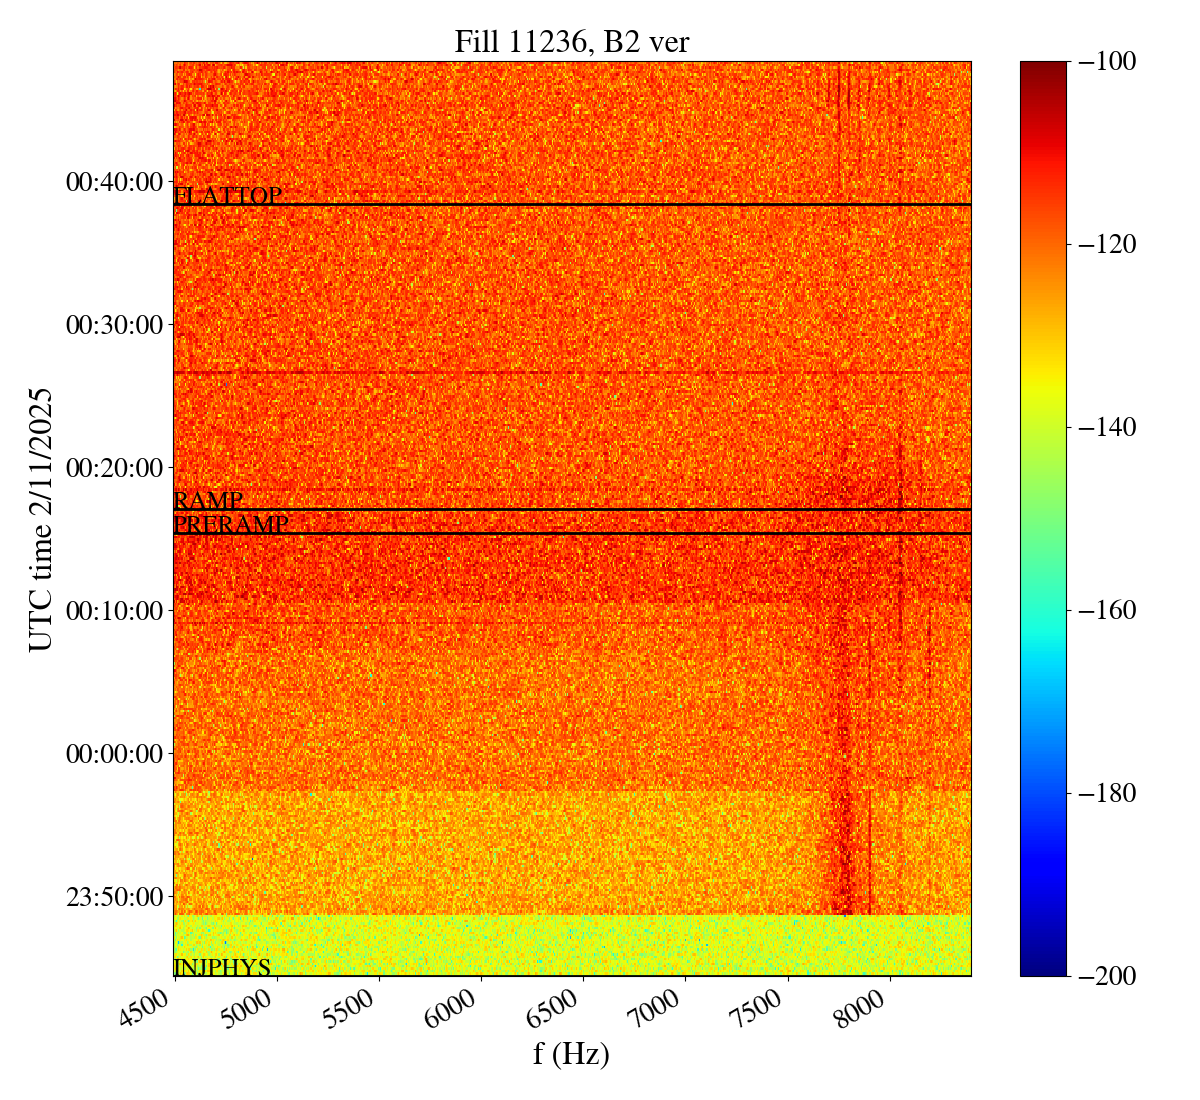Click the RAMP marker label
This screenshot has width=1200, height=1100.
pos(208,501)
